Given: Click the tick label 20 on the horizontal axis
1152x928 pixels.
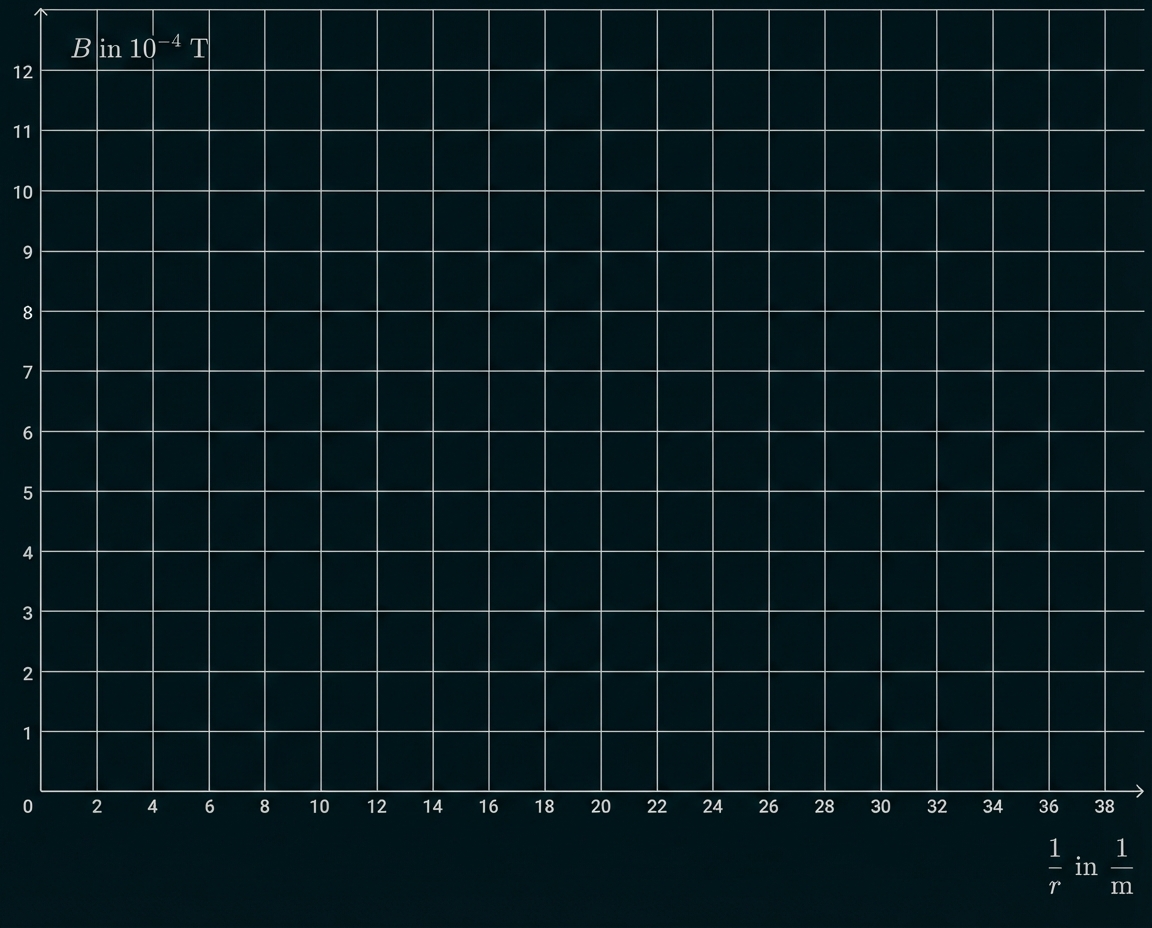Looking at the screenshot, I should click(x=600, y=806).
